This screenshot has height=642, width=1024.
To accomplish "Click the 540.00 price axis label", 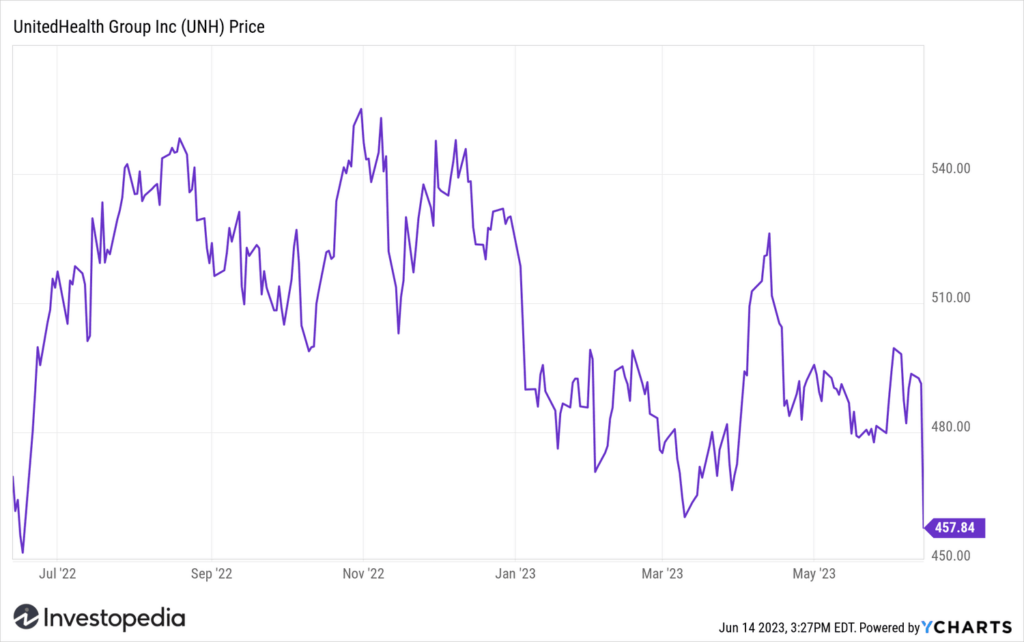I will coord(951,169).
